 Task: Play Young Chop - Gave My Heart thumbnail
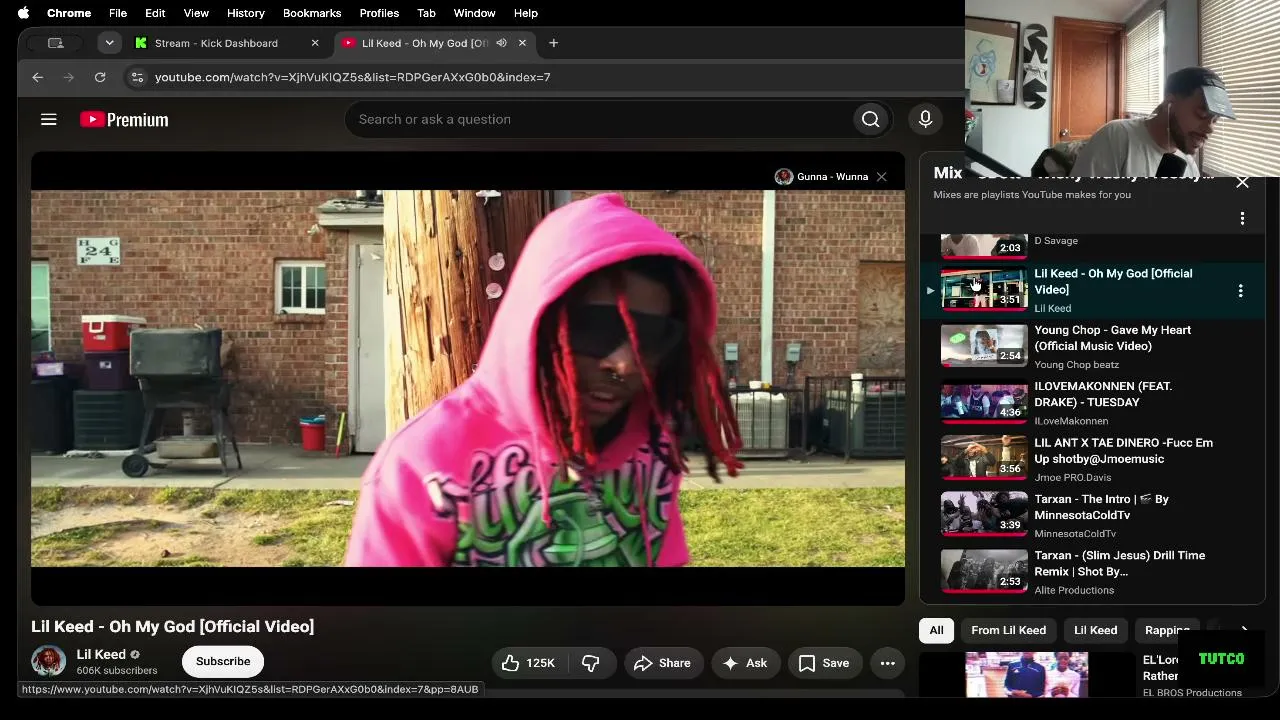(984, 346)
